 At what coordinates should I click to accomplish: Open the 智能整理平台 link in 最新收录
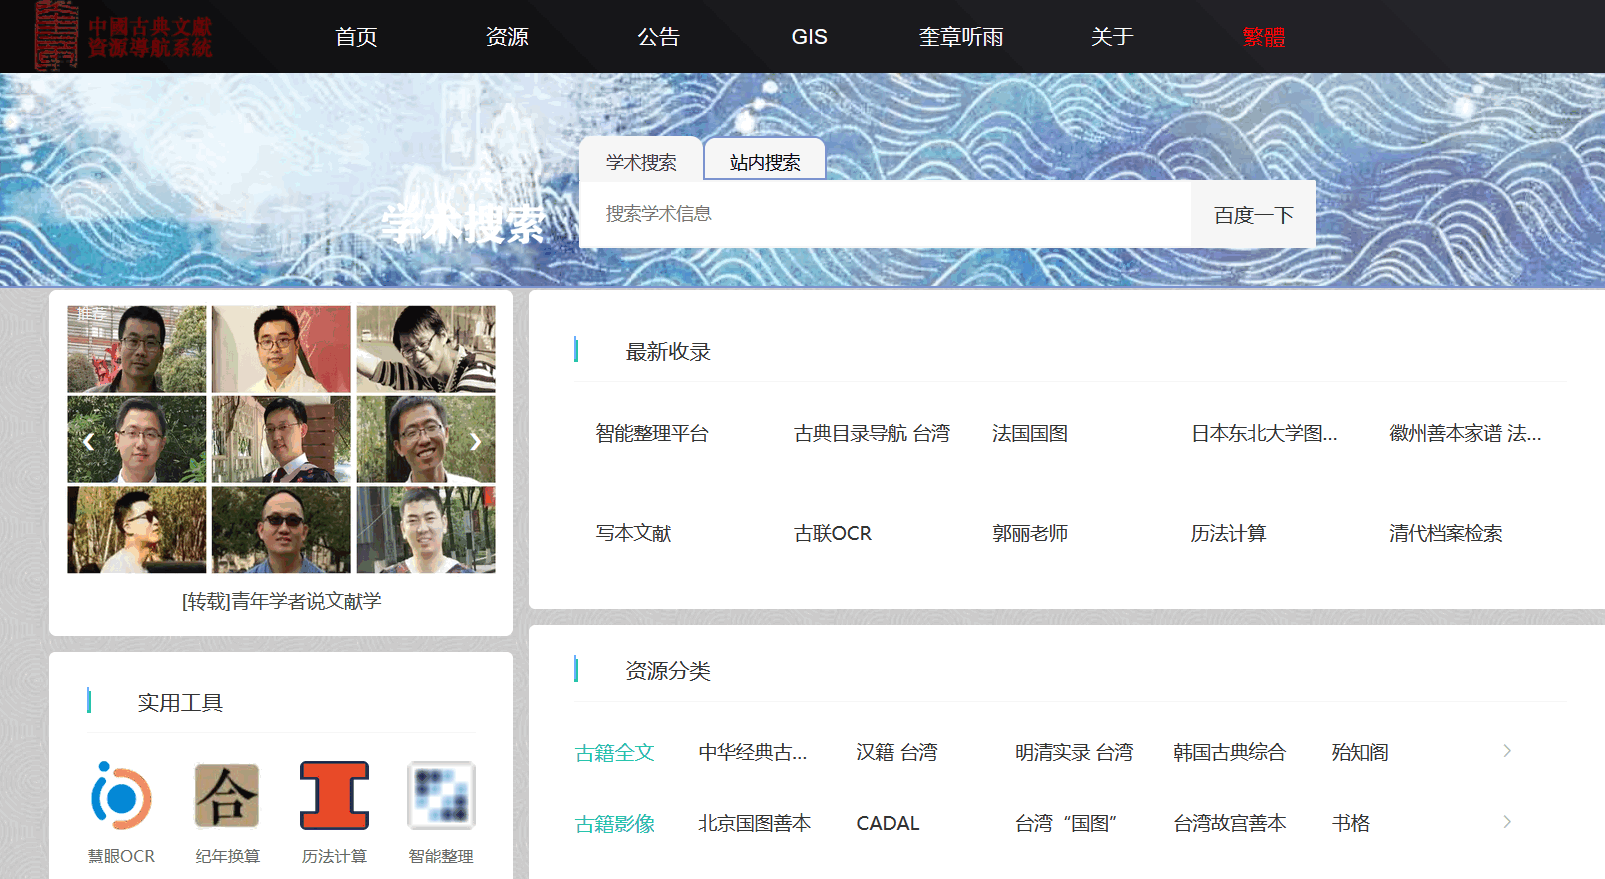tap(652, 433)
